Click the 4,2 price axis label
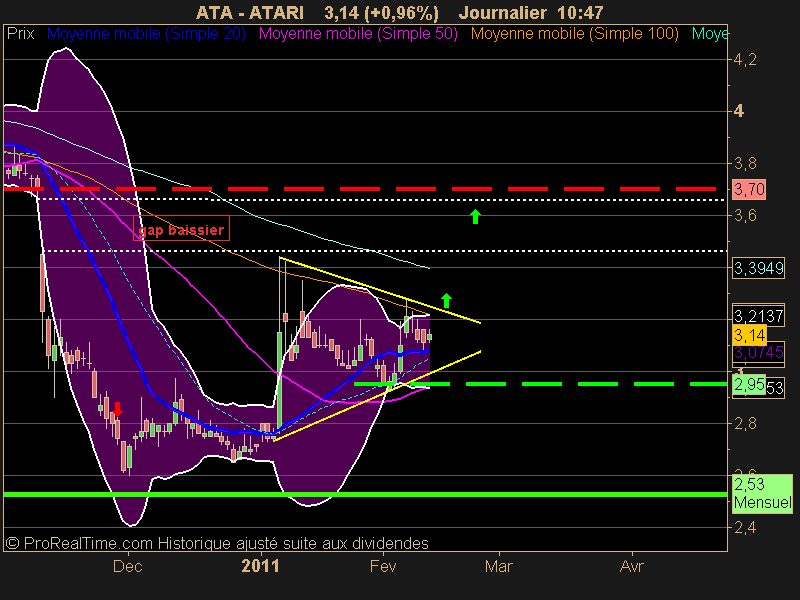The width and height of the screenshot is (800, 600). 745,60
